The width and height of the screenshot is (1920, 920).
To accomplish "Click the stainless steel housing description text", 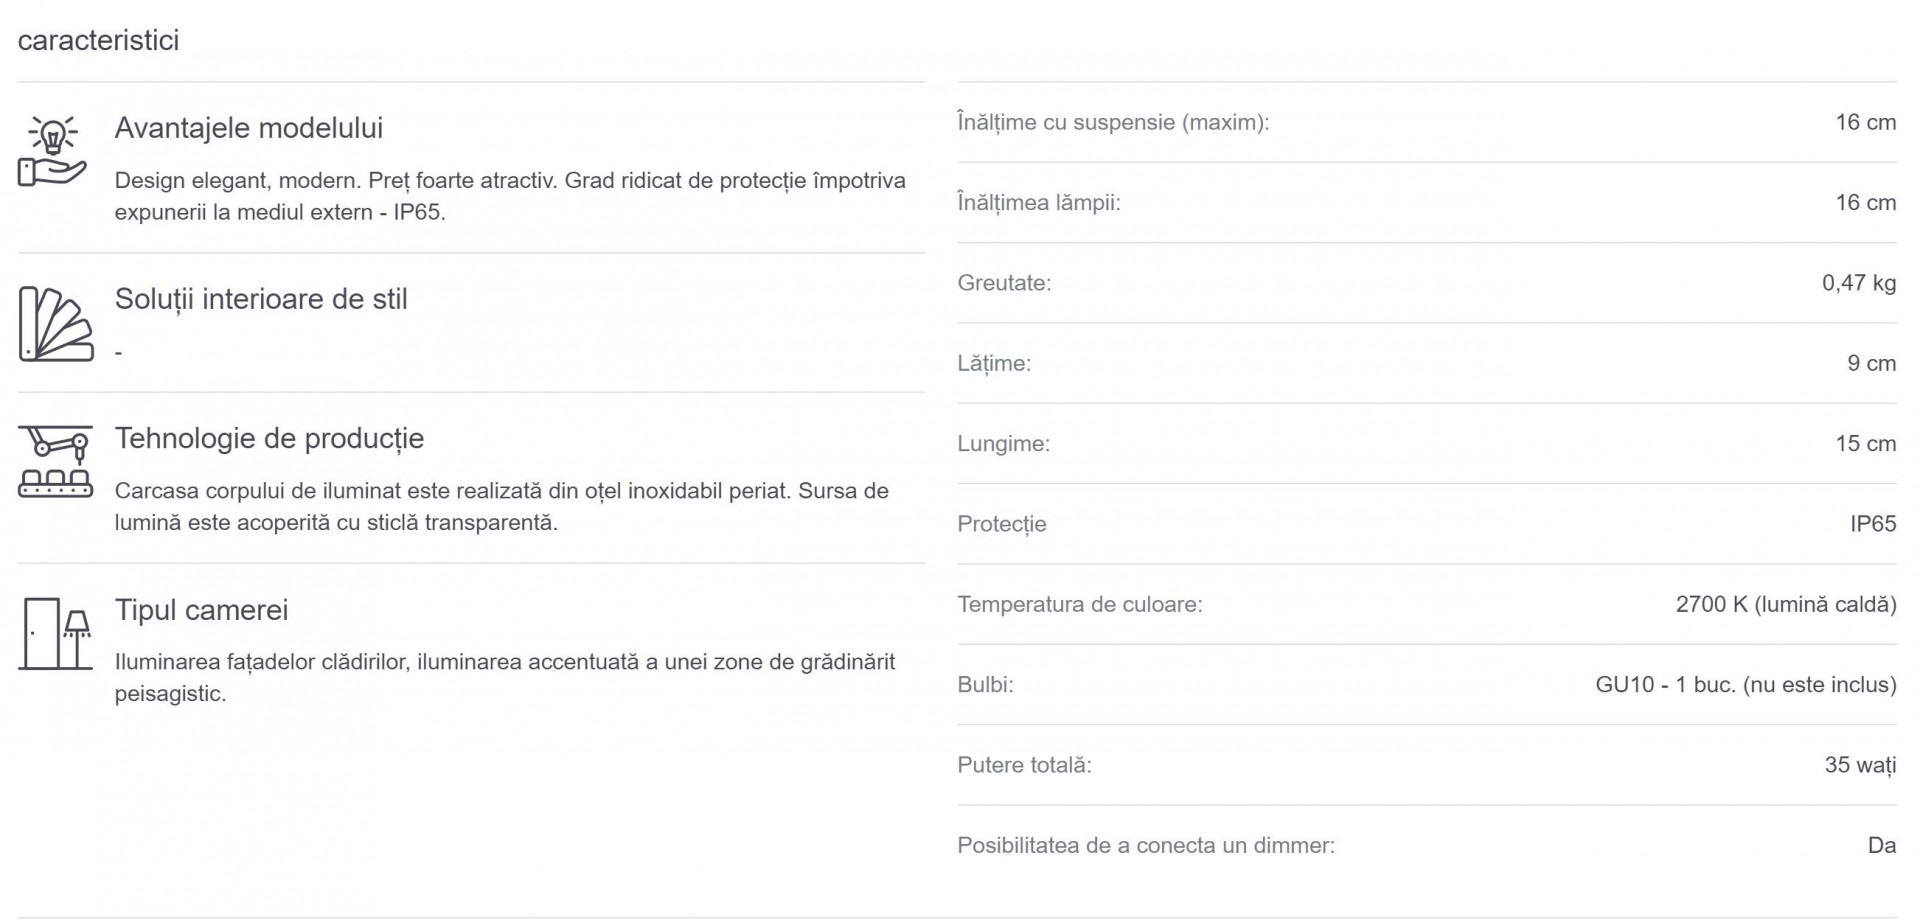I will click(x=502, y=507).
